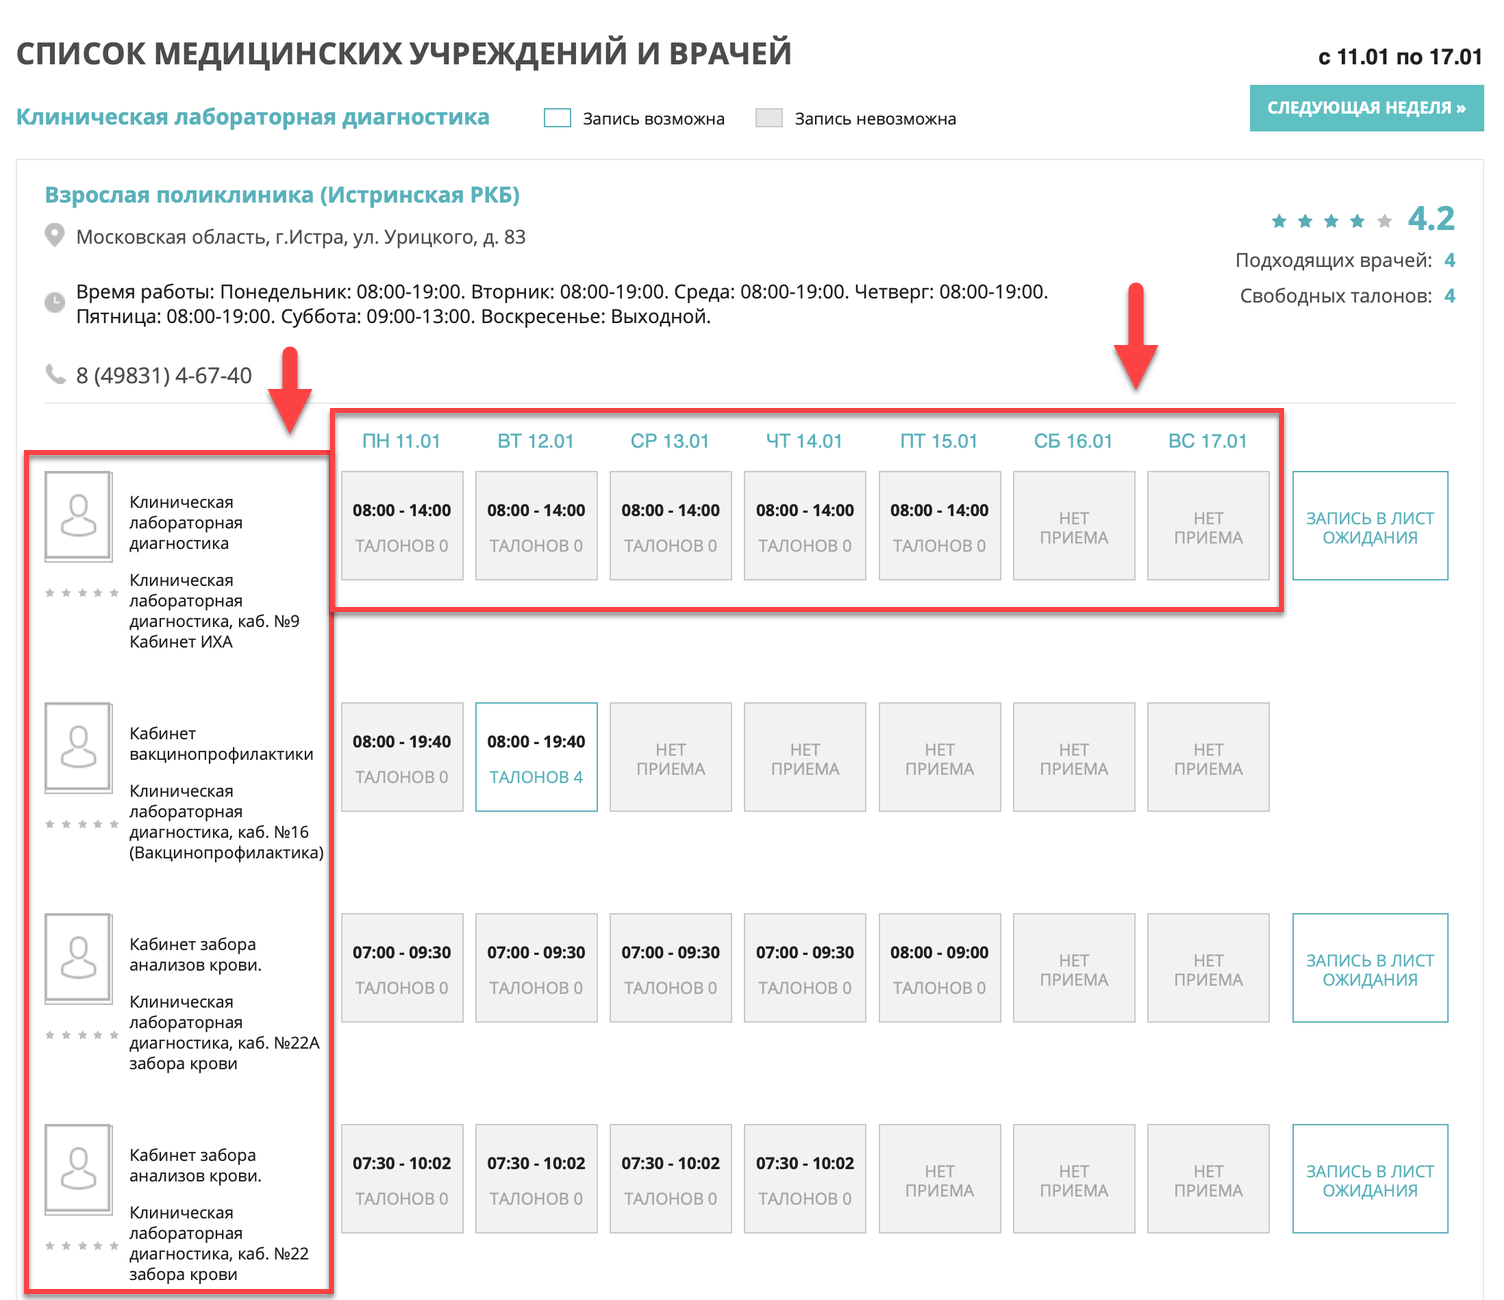The image size is (1504, 1300).
Task: Click Friday 08:00 - 09:00 slot for каб. №22А
Action: 939,968
